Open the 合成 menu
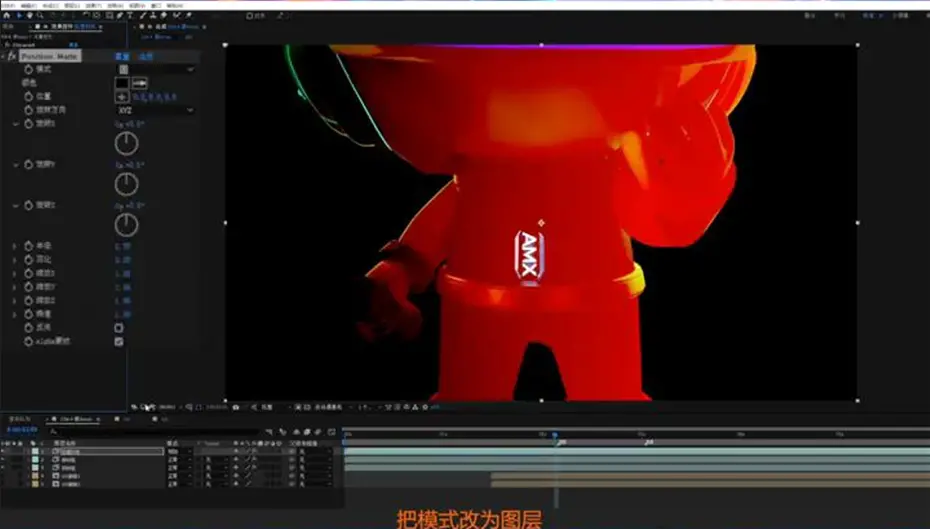The width and height of the screenshot is (930, 529). [x=50, y=5]
